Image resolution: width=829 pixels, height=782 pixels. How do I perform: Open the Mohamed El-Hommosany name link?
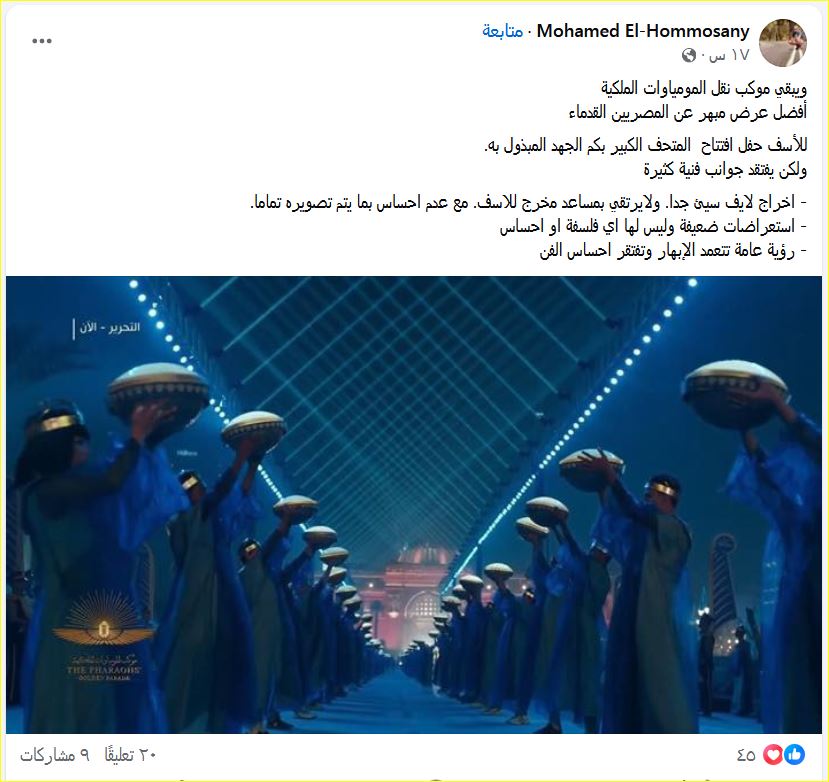[x=642, y=31]
